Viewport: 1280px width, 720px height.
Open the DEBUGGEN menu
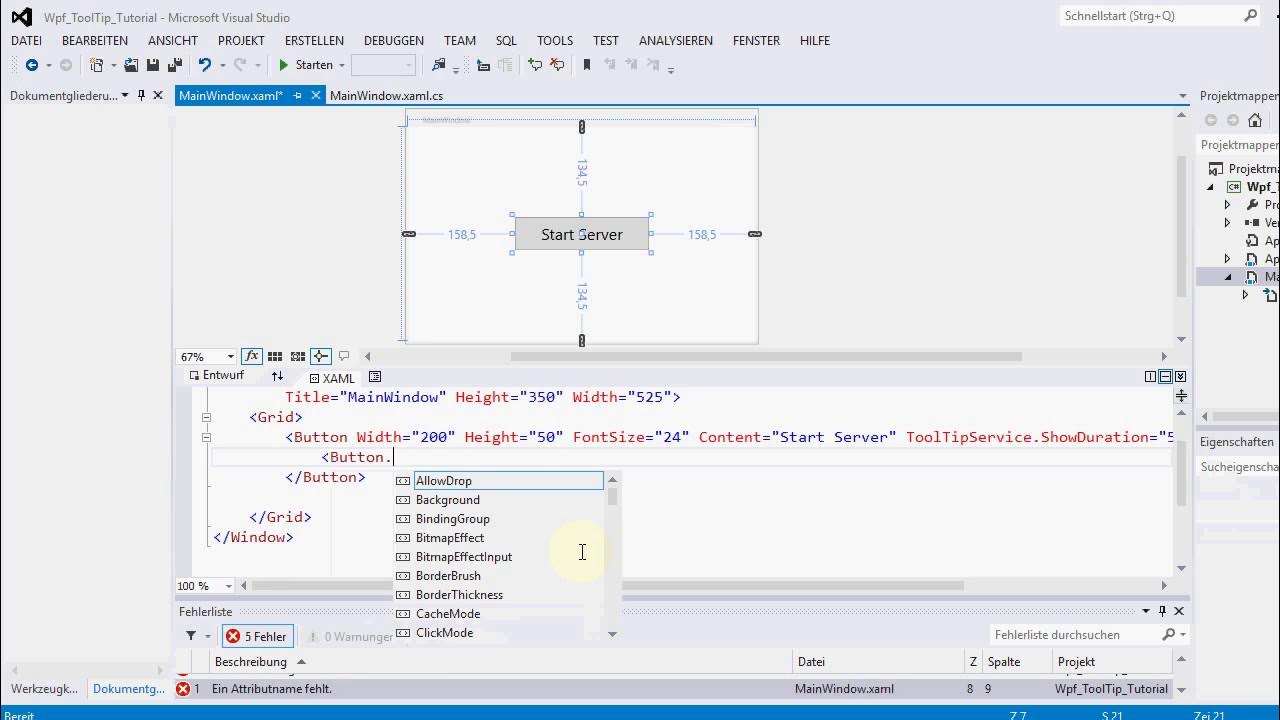click(394, 40)
